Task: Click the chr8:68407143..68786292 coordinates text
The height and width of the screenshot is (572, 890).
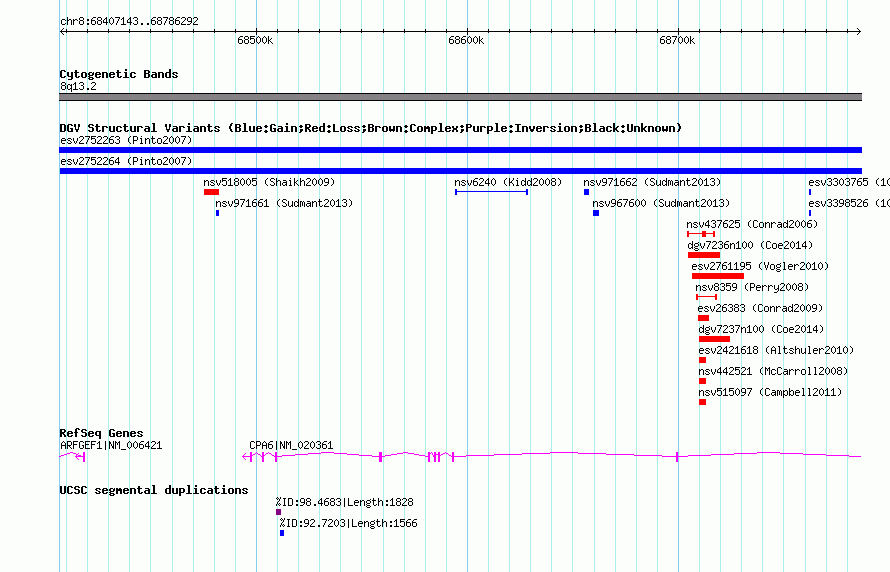Action: 129,21
